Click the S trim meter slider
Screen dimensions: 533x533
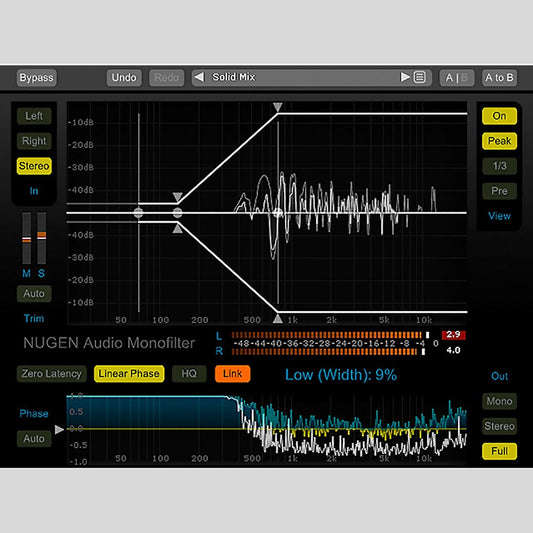click(x=41, y=238)
